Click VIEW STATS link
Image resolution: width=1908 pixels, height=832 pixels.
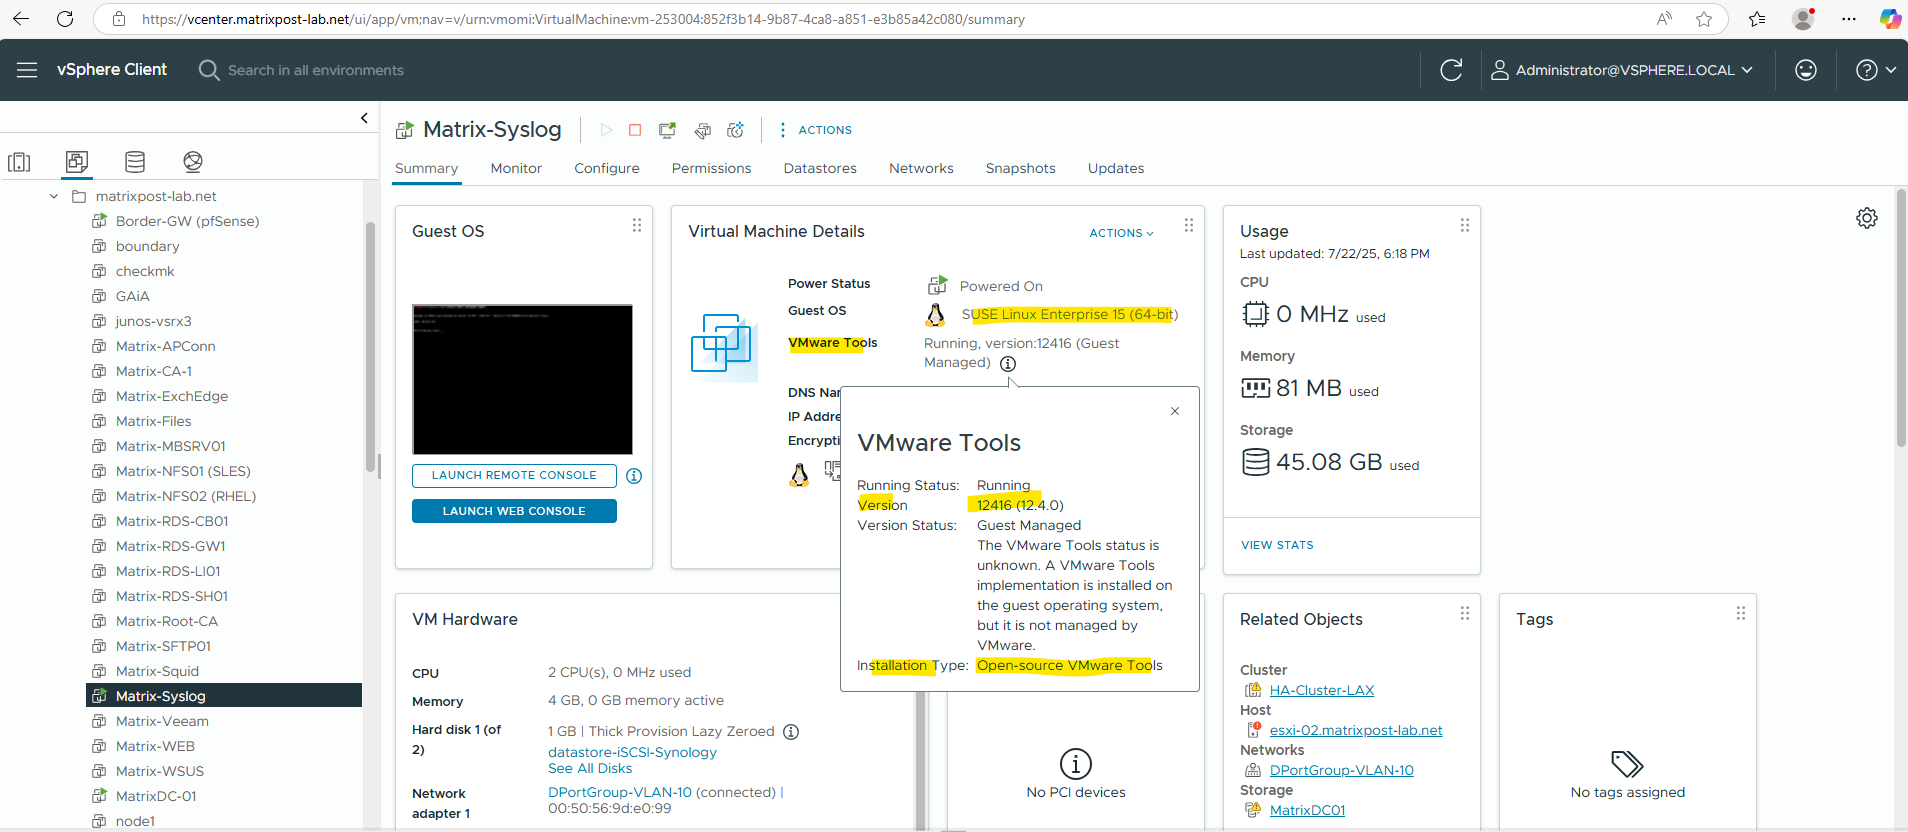click(x=1277, y=545)
